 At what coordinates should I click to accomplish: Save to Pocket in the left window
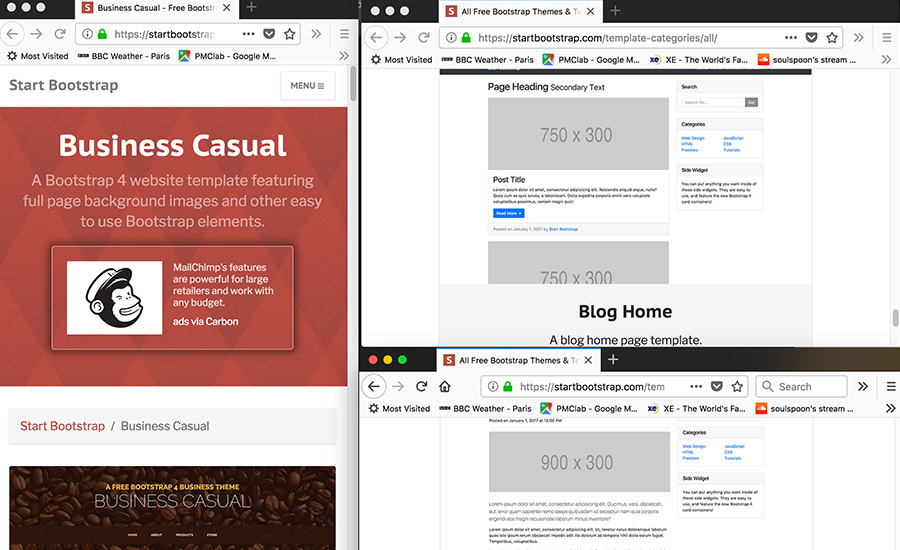(269, 34)
